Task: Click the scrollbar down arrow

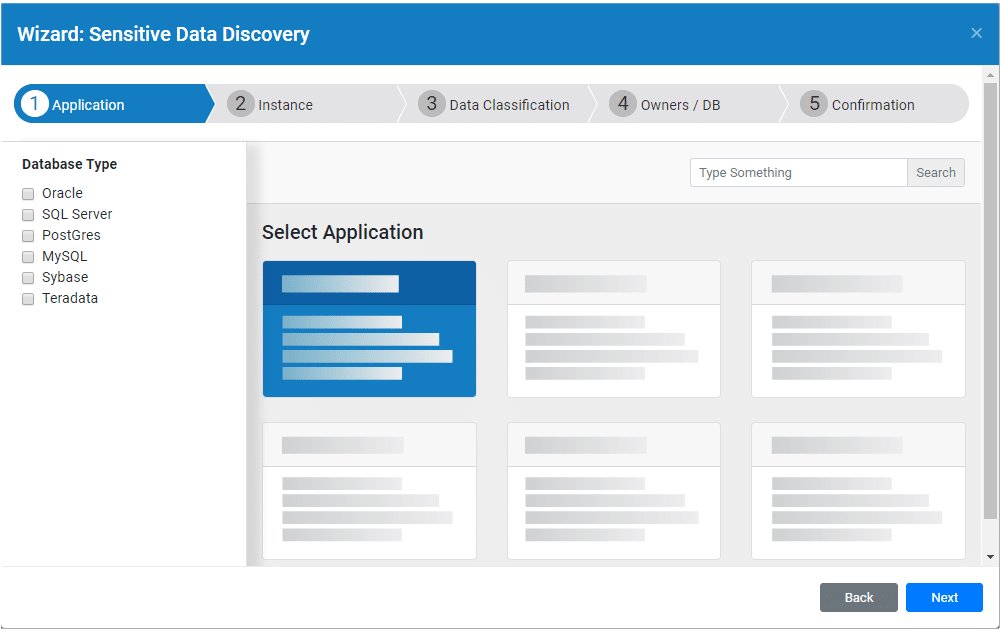Action: click(990, 557)
